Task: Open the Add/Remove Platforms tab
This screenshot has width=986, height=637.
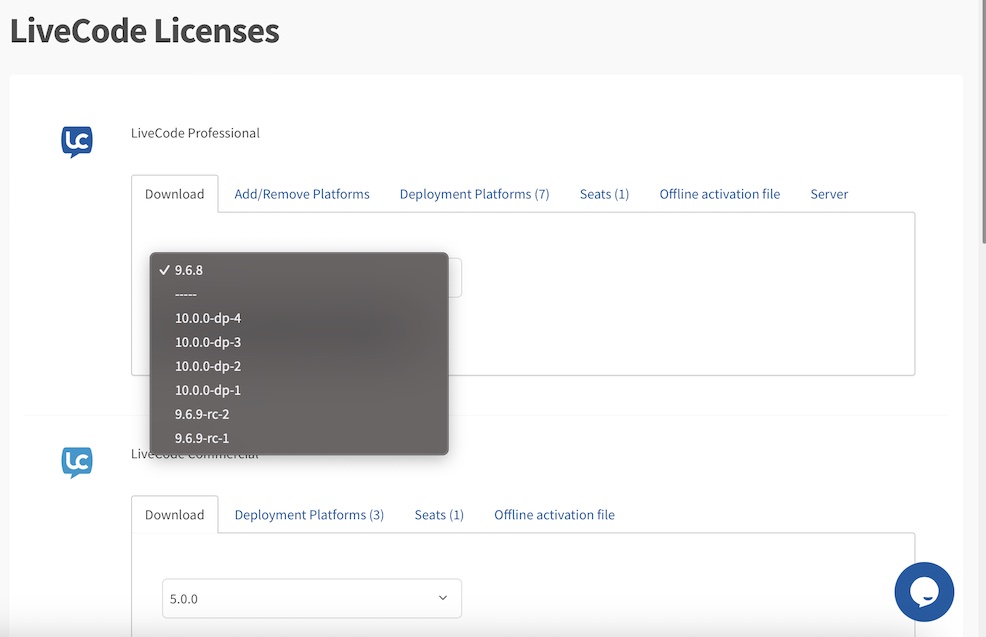Action: click(x=302, y=194)
